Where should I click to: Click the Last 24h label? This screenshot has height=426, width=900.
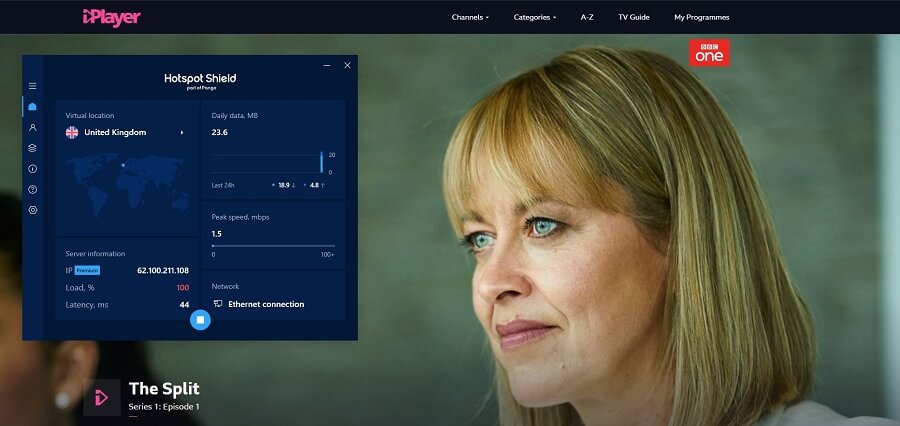pos(223,185)
